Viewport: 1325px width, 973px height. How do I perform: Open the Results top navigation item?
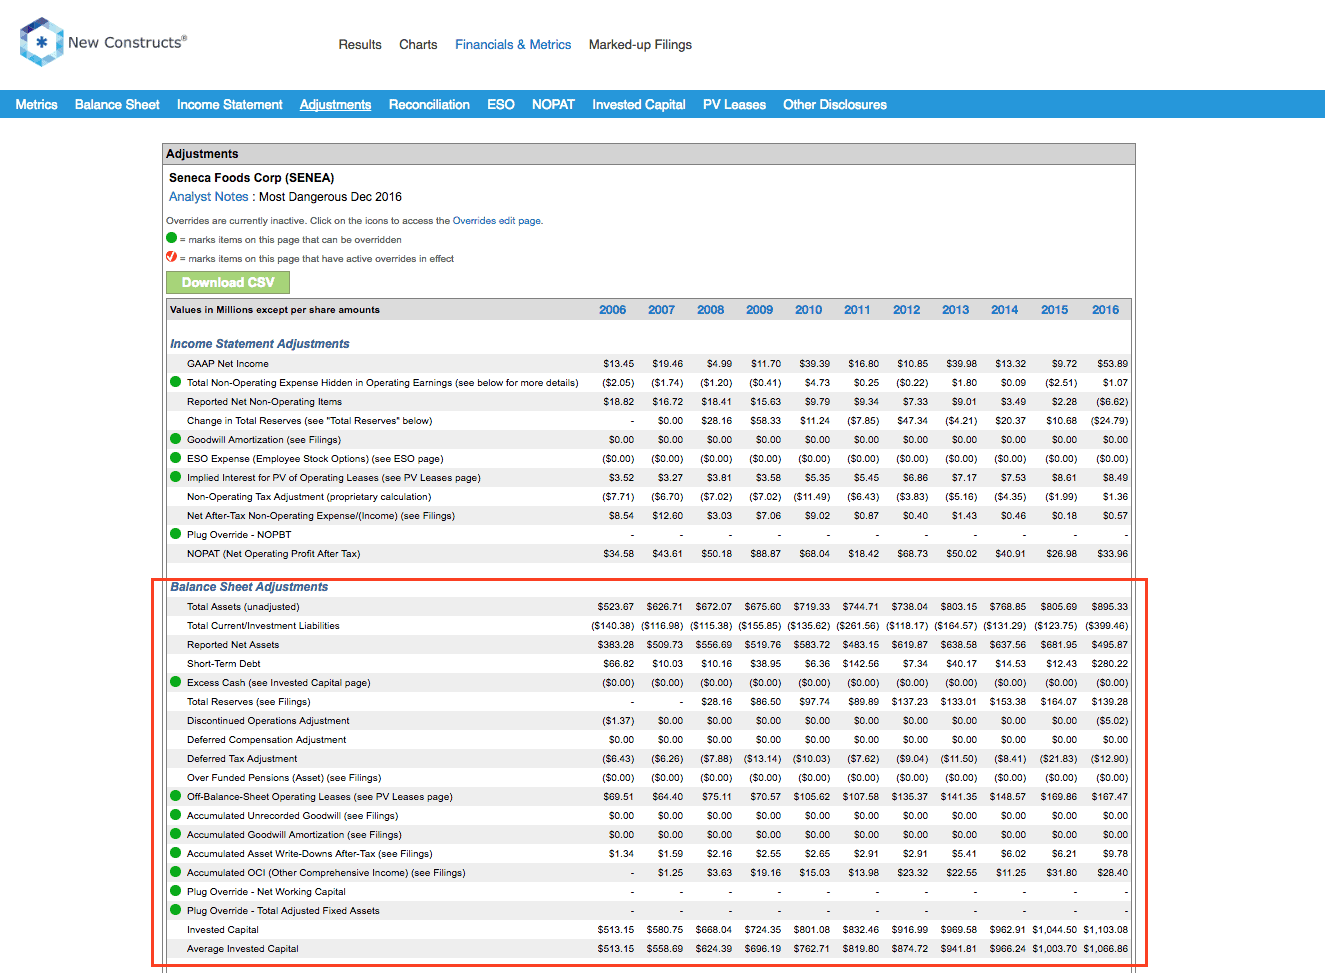coord(360,45)
